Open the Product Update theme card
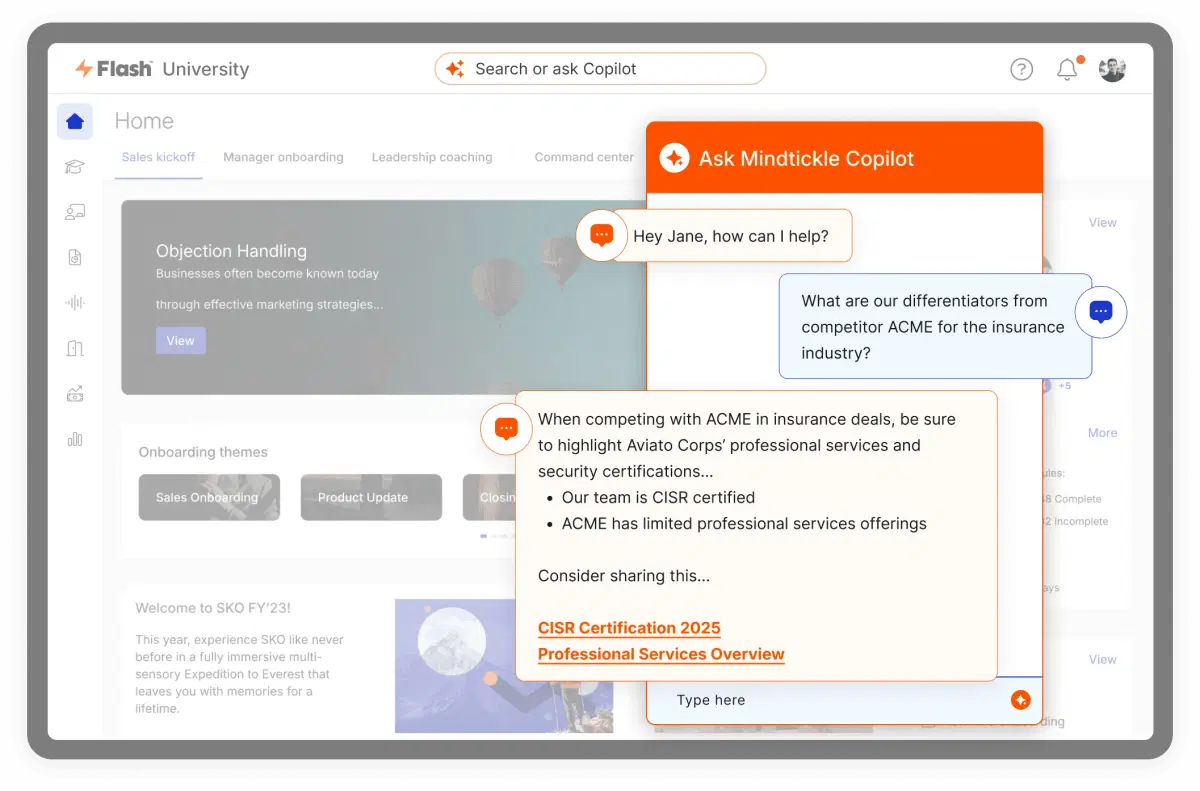Viewport: 1200px width, 791px height. (371, 497)
